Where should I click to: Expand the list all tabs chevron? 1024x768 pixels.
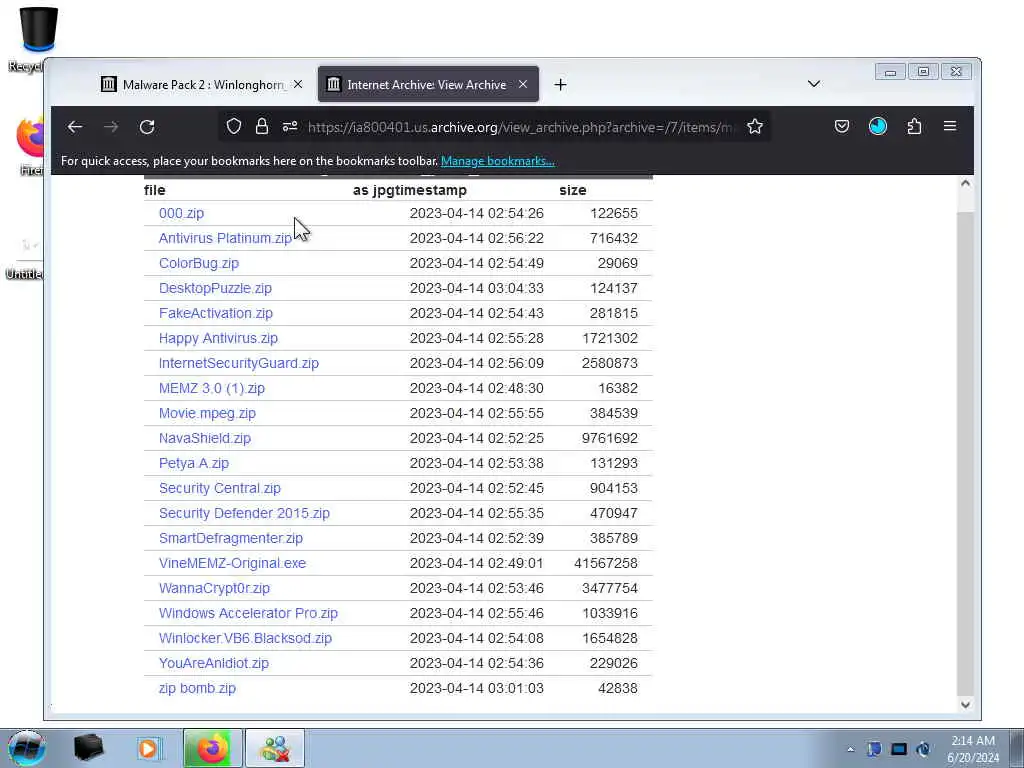(x=814, y=84)
